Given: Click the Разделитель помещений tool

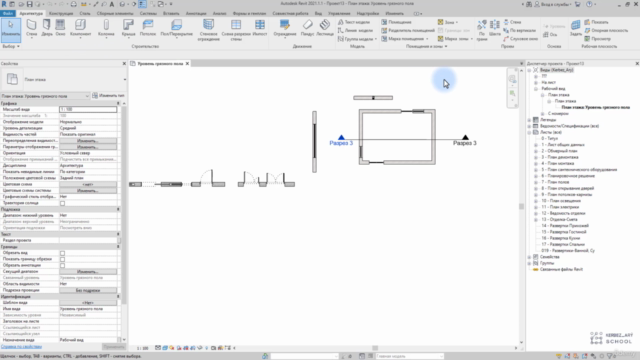Looking at the screenshot, I should [x=408, y=30].
